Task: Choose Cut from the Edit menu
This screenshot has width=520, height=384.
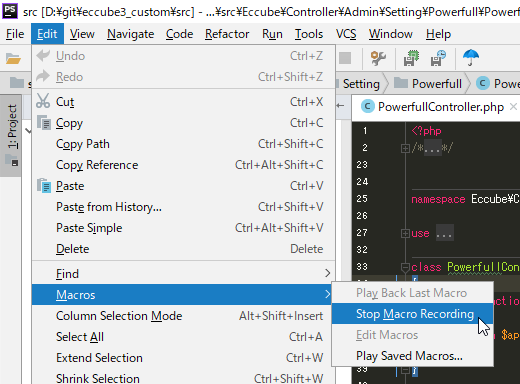Action: pos(183,102)
